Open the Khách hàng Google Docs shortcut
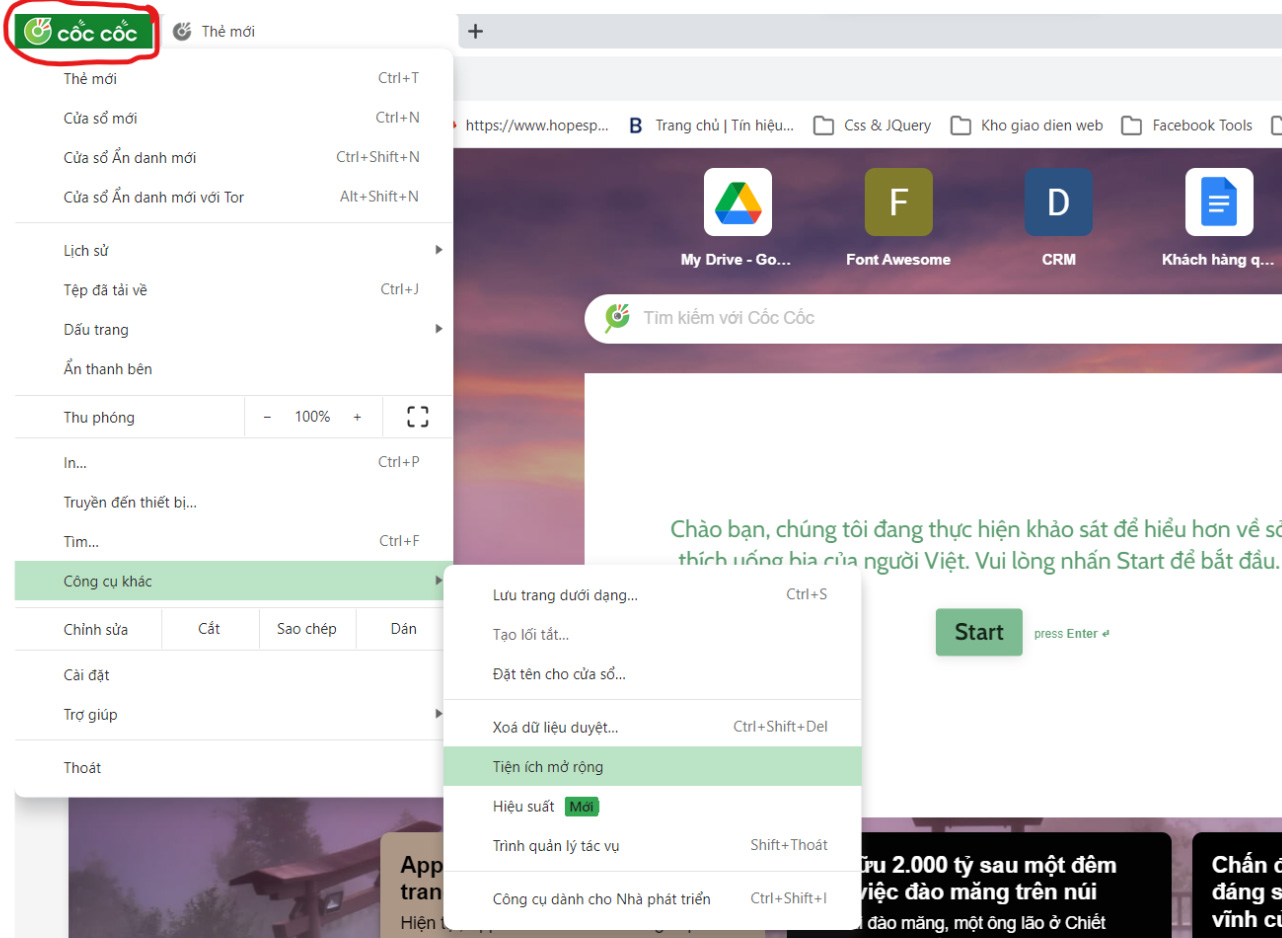The width and height of the screenshot is (1282, 938). [1218, 218]
